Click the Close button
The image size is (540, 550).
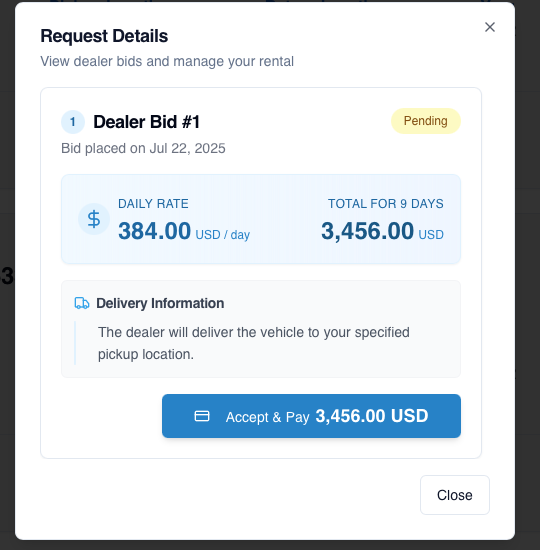click(x=455, y=495)
